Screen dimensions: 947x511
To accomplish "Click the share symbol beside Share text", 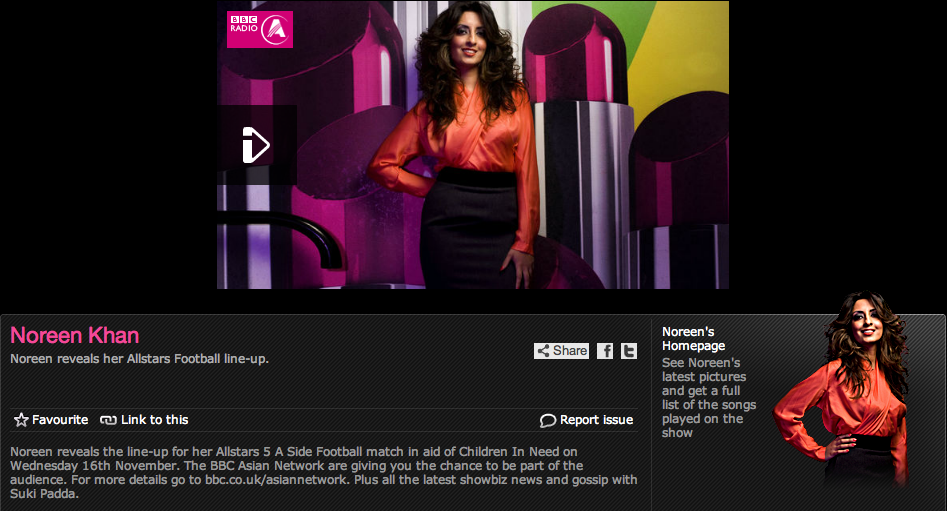I will 544,351.
